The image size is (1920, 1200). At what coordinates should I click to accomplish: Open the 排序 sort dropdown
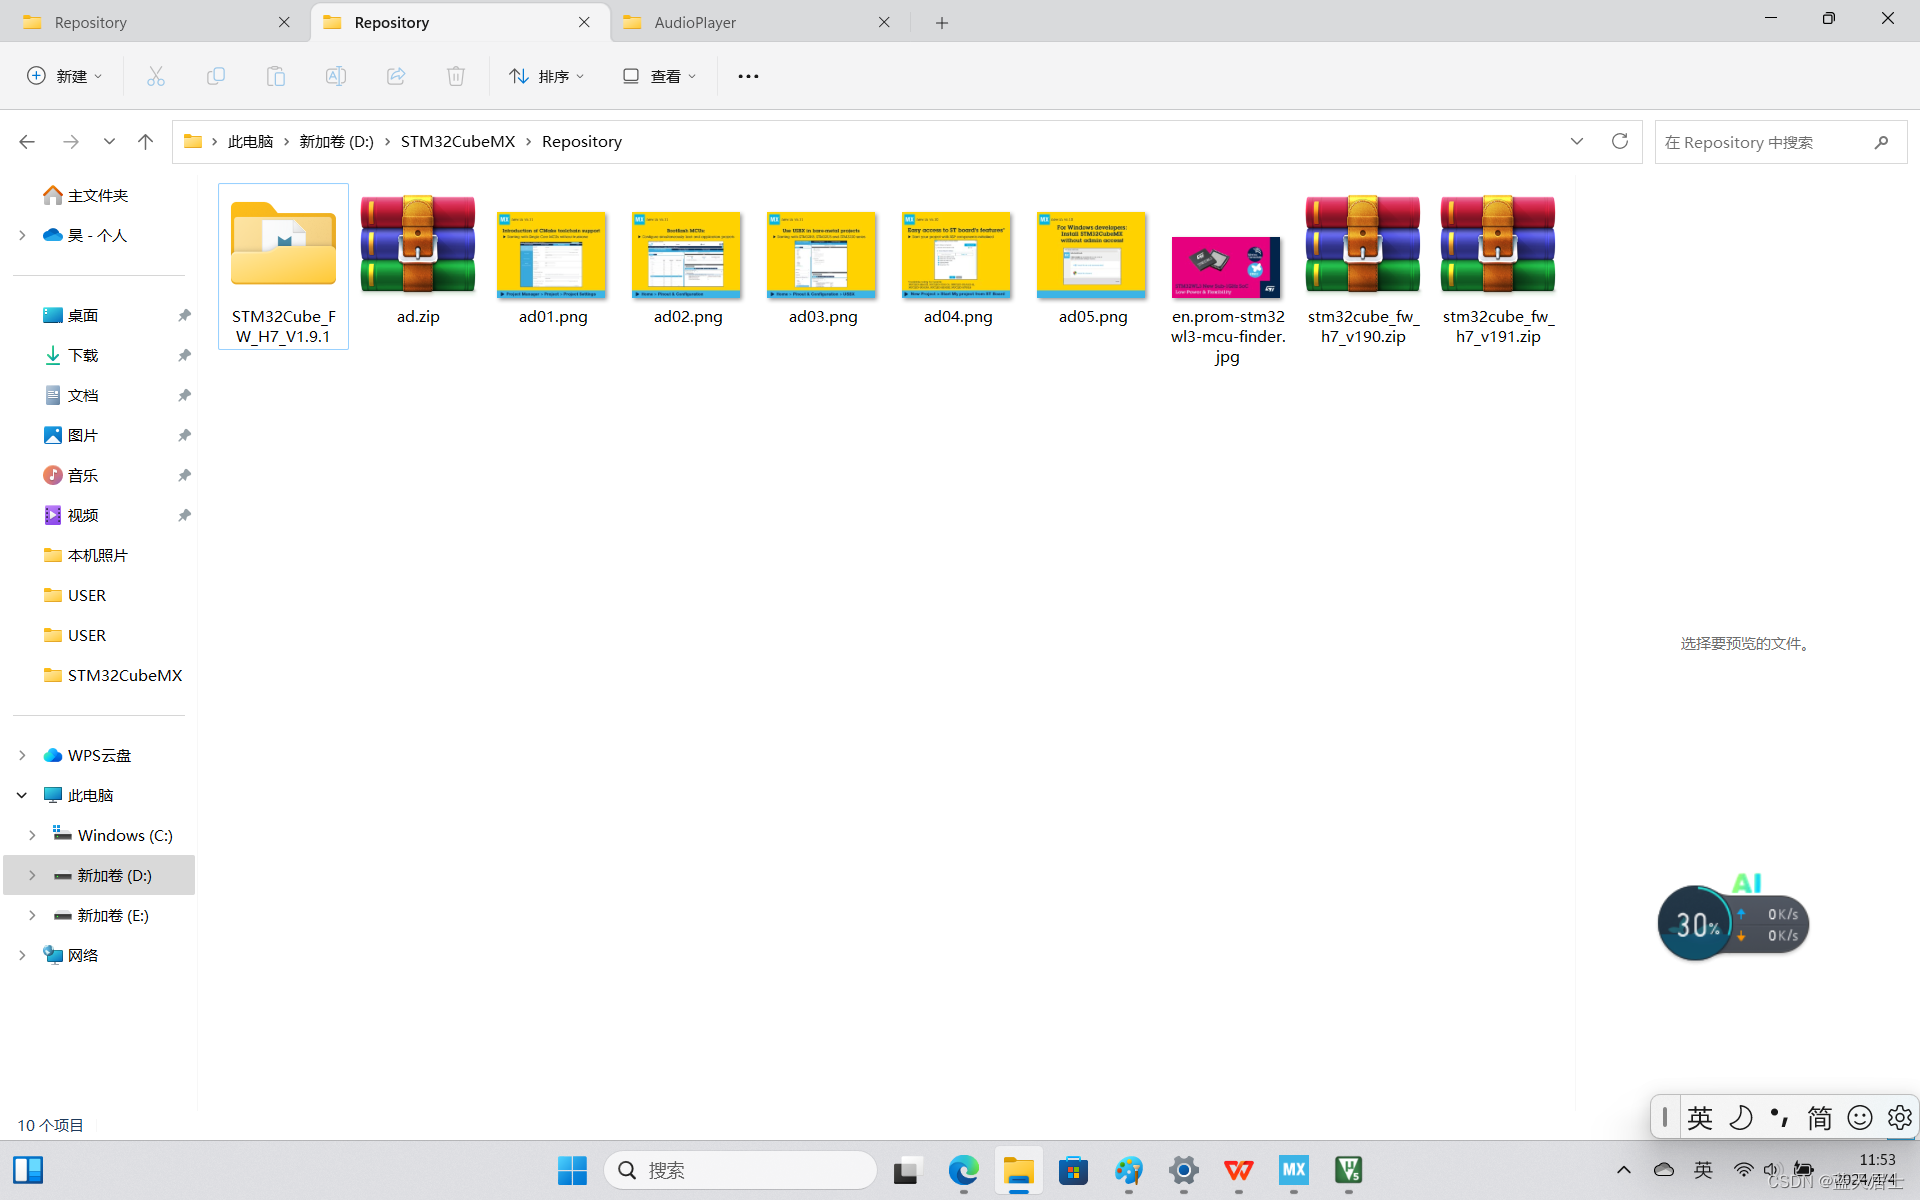click(x=547, y=76)
